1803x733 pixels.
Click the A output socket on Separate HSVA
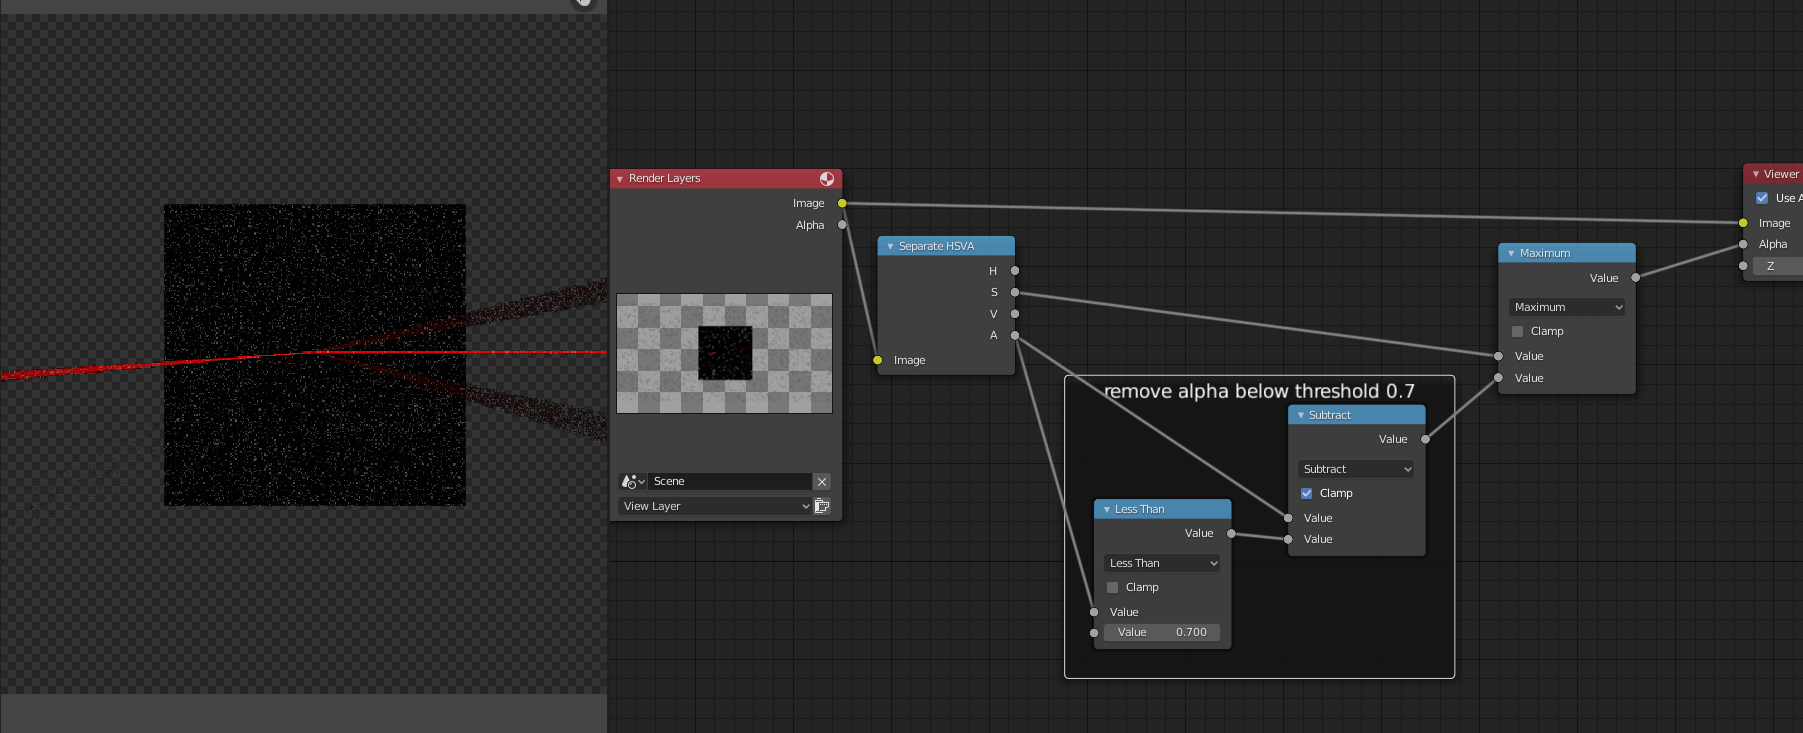[1015, 335]
